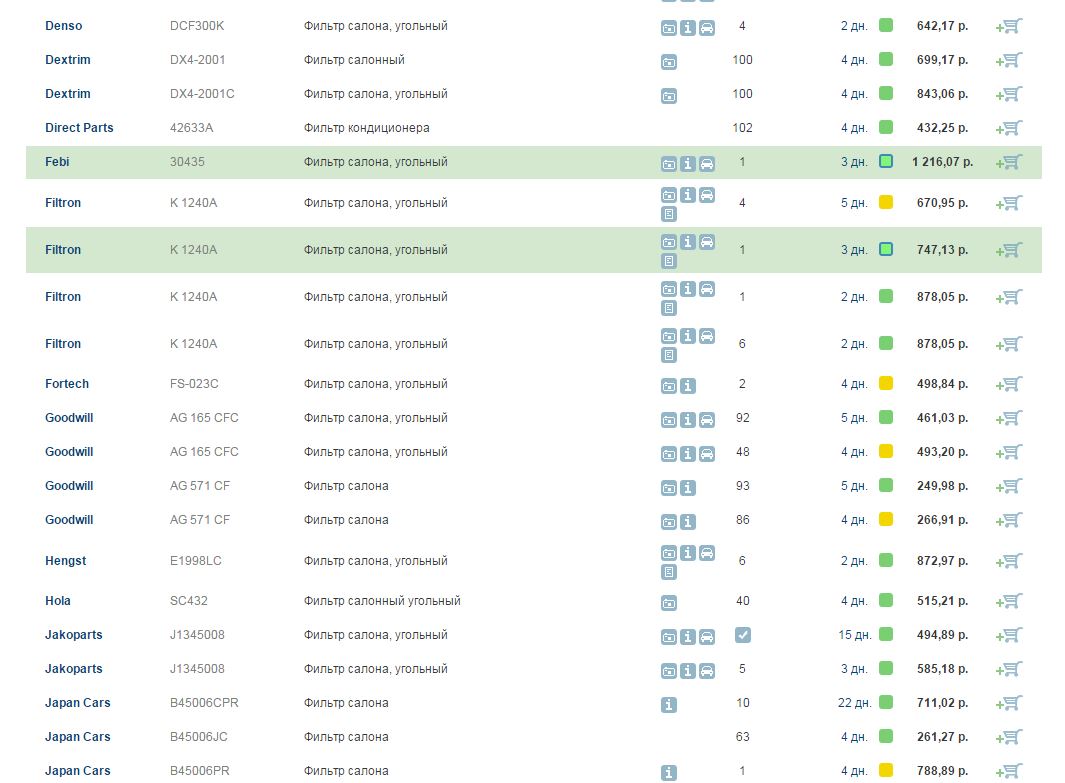
Task: Add Febi 30435 to shopping cart
Action: tap(1009, 162)
